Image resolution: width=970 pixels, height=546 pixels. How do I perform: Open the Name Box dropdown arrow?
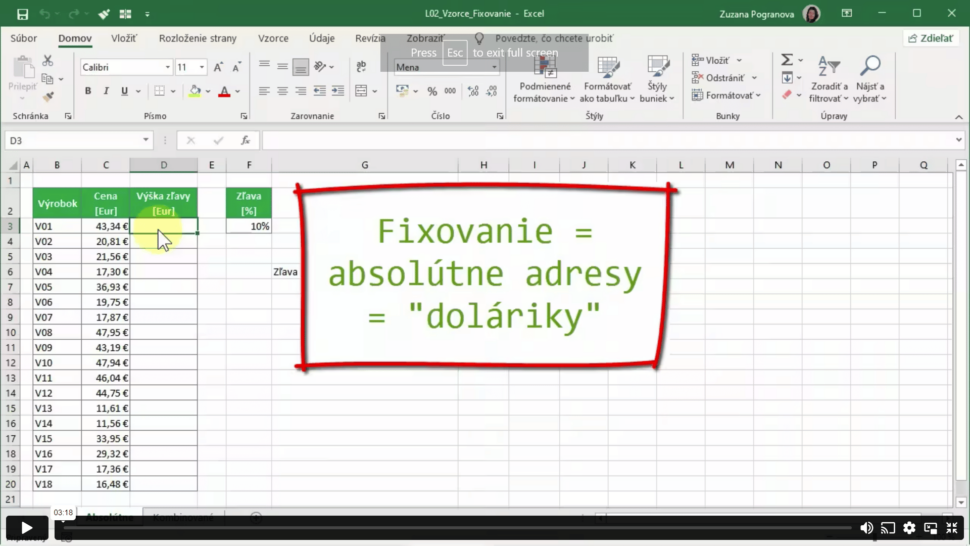tap(146, 141)
